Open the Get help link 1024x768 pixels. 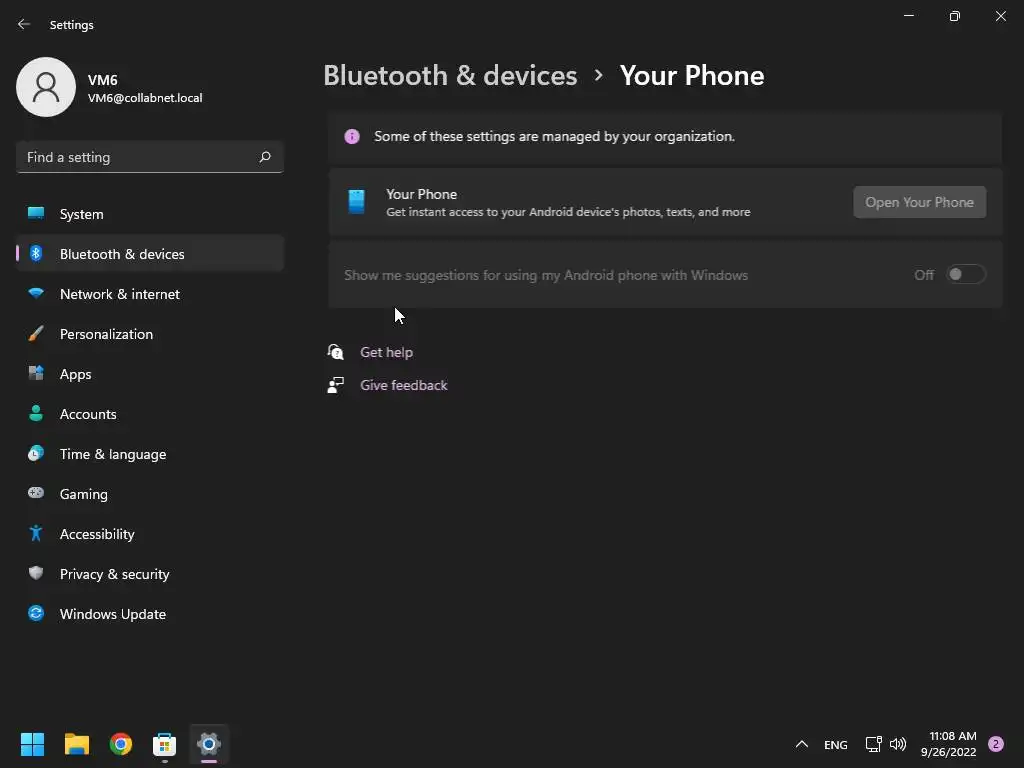point(387,352)
